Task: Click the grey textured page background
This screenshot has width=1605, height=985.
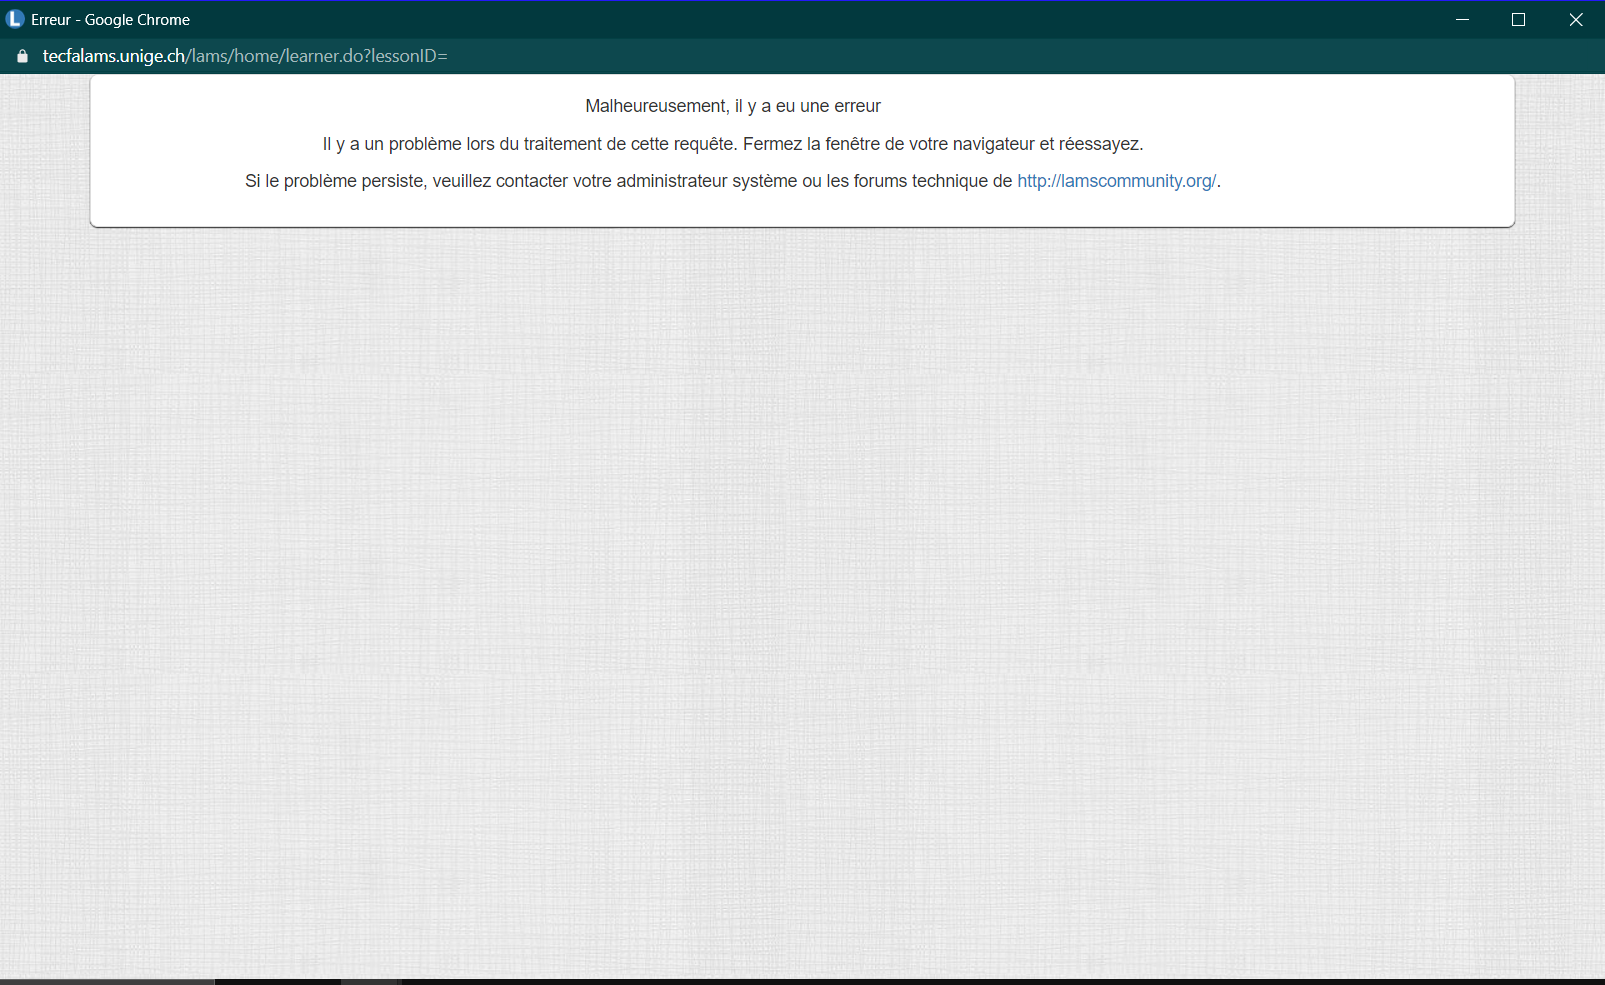Action: pyautogui.click(x=800, y=600)
